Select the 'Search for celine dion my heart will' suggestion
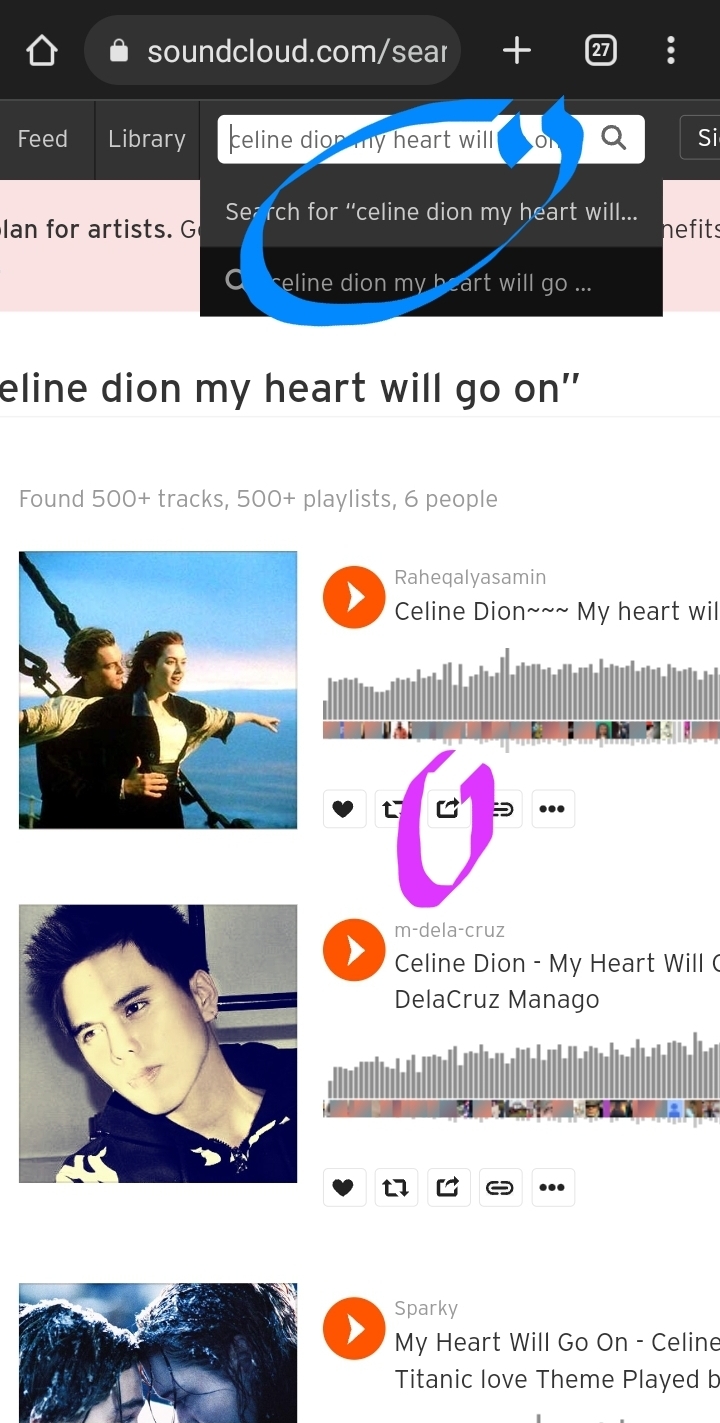 click(x=431, y=212)
